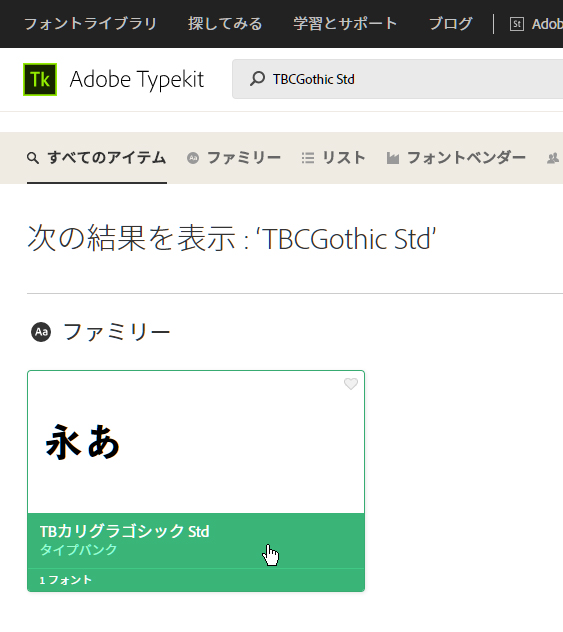
Task: Click the factory icon beside フォントベンダー
Action: [x=393, y=158]
